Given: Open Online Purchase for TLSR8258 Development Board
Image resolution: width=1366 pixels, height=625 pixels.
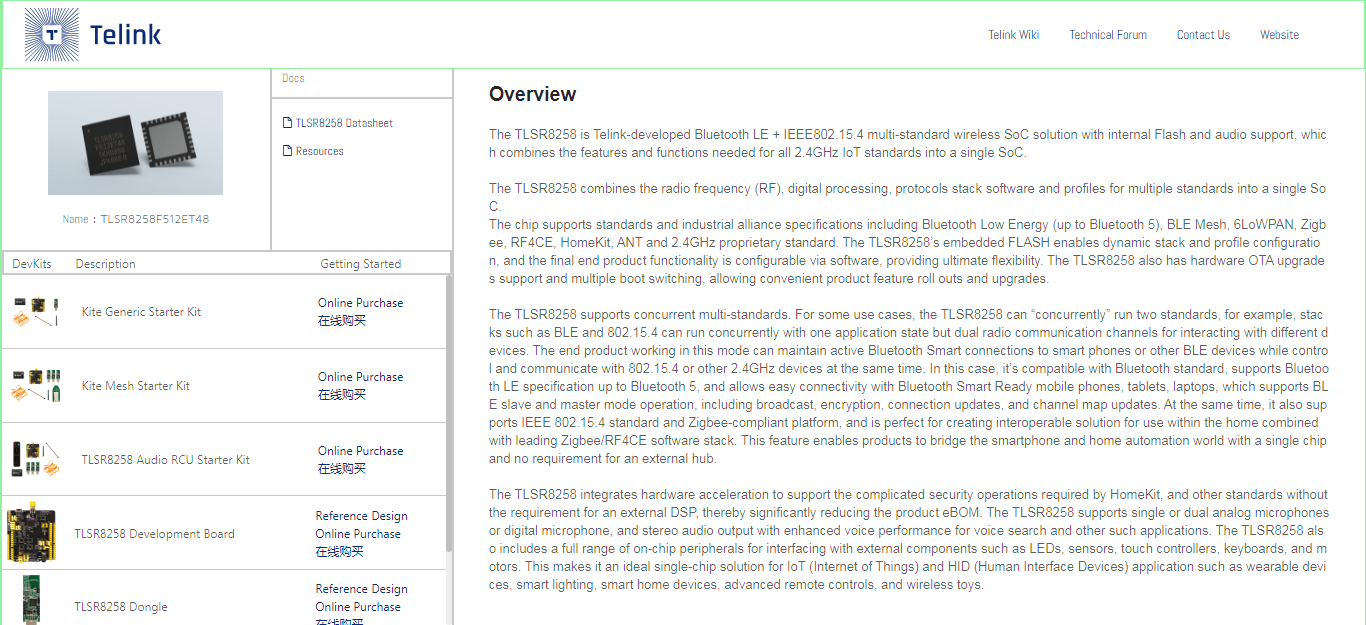Looking at the screenshot, I should click(x=358, y=534).
